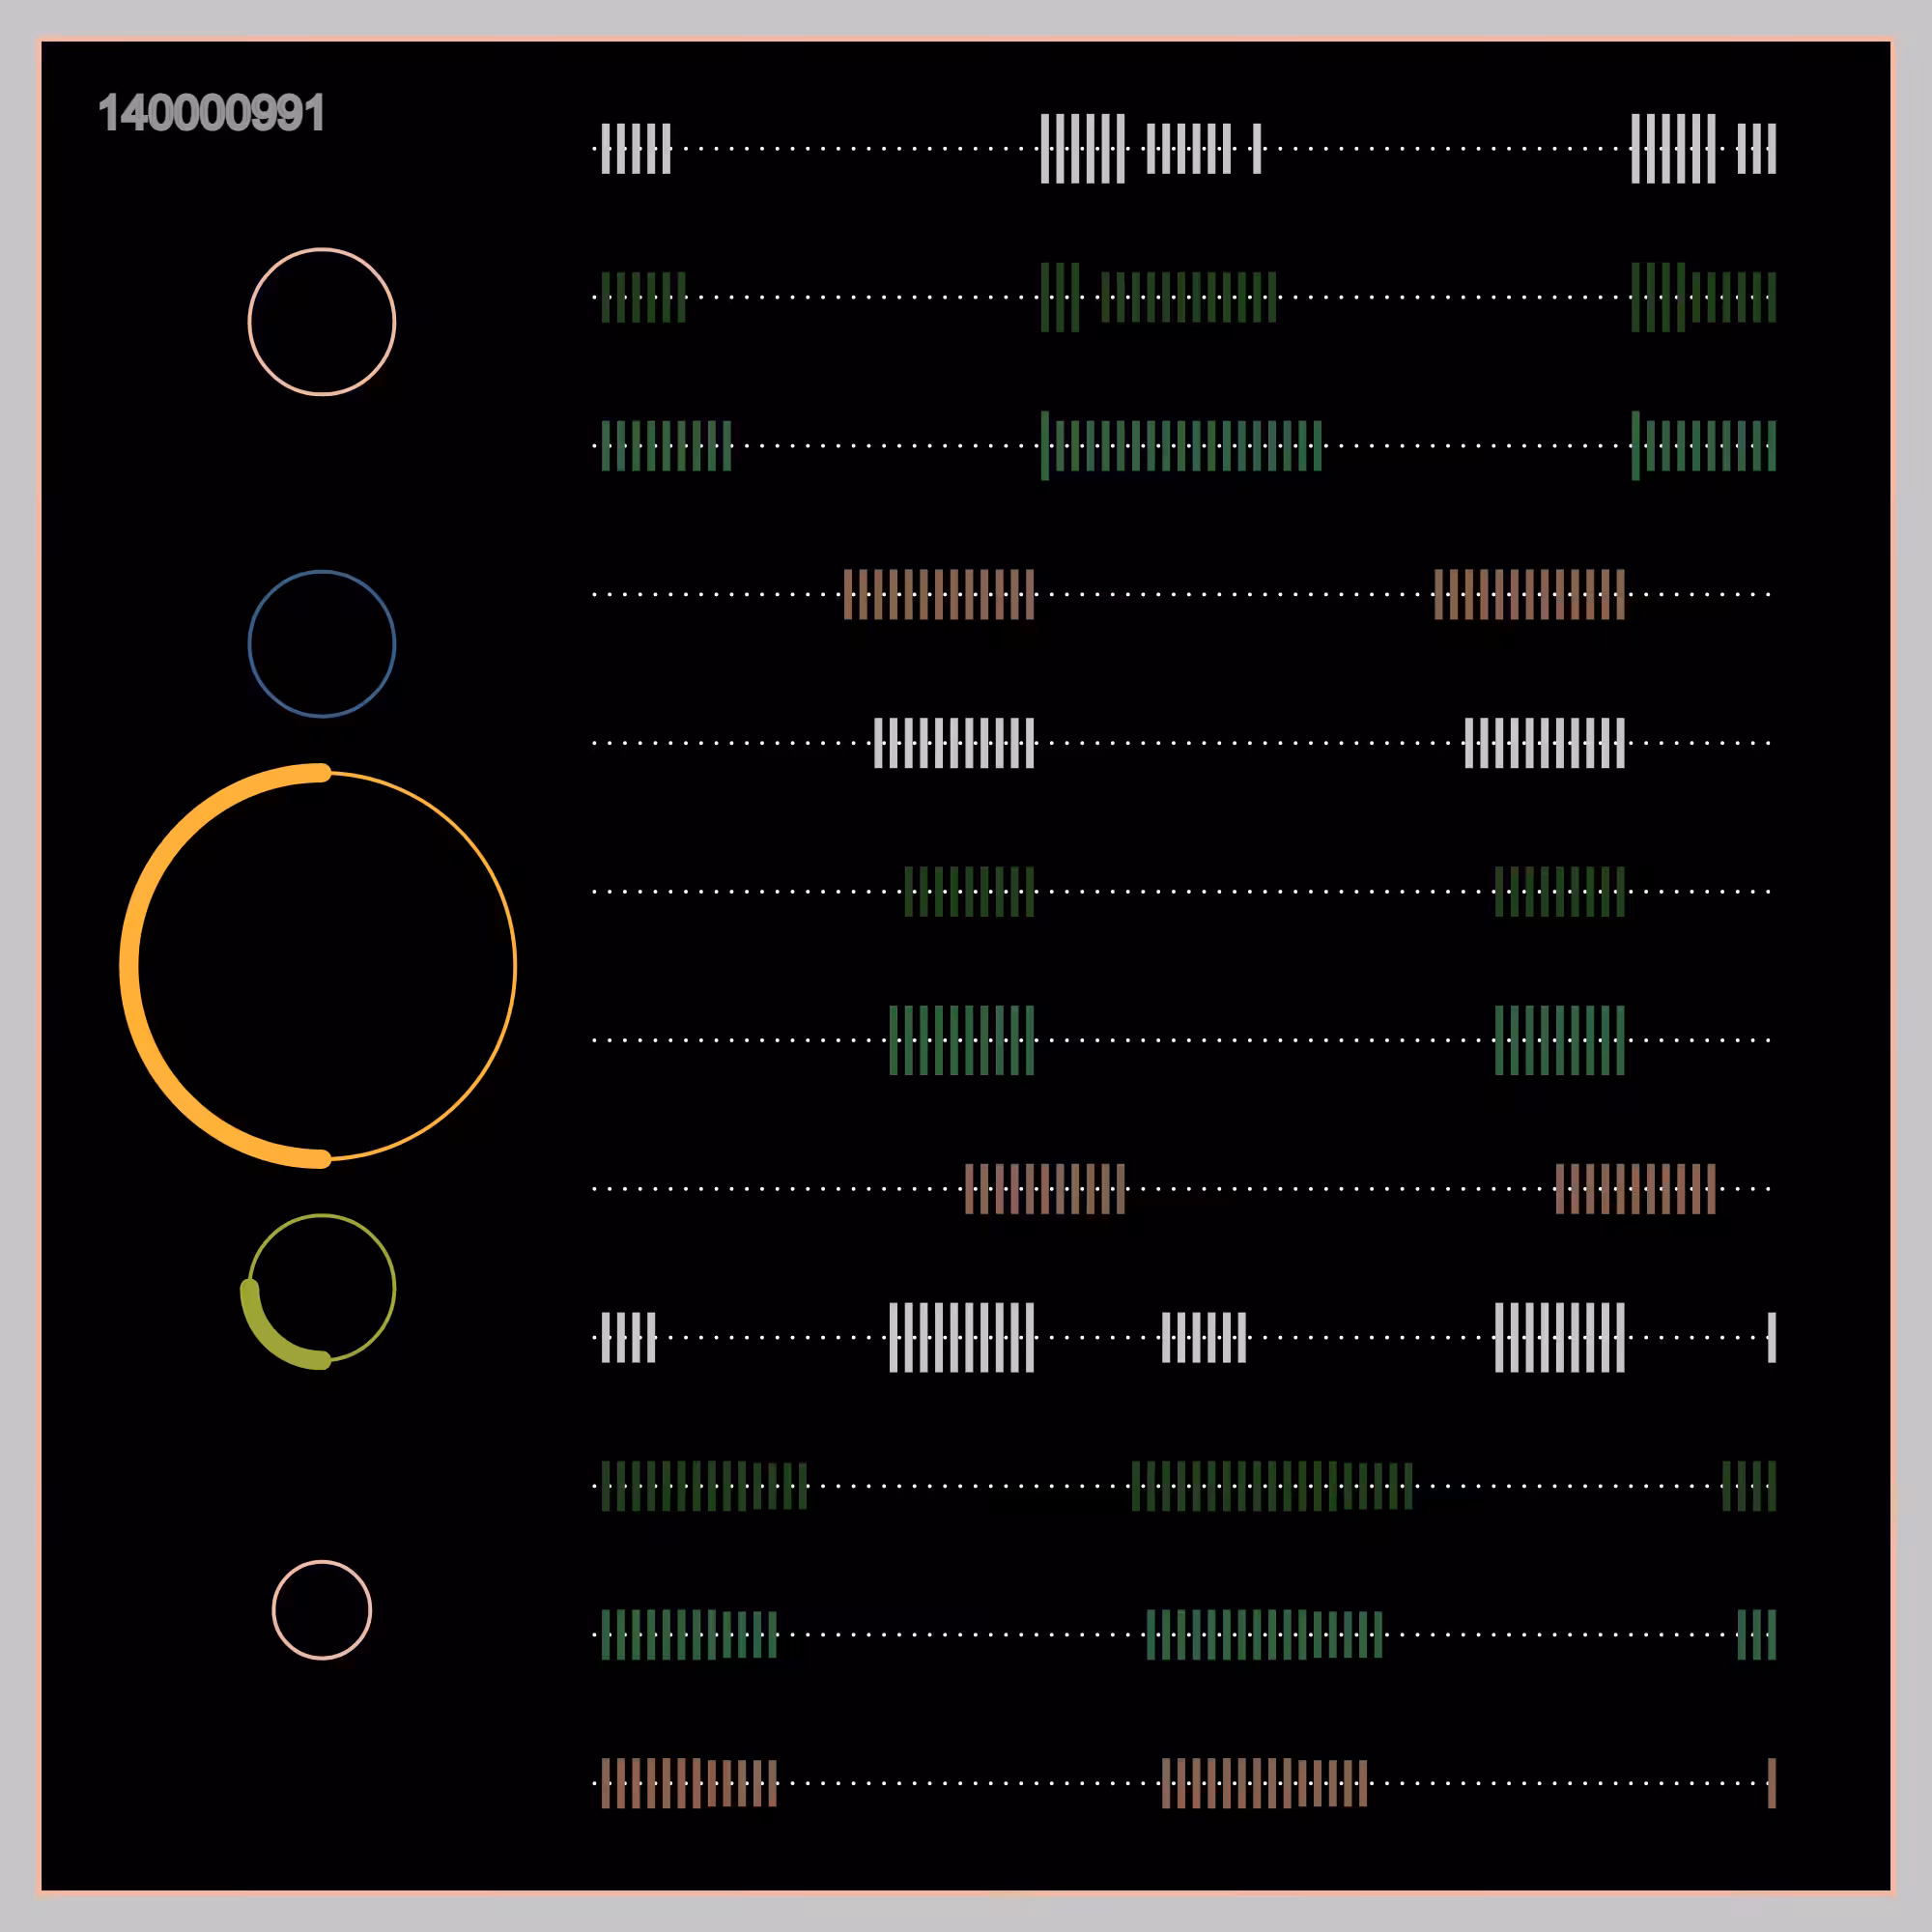Select the isolated single white tick in the top row
This screenshot has height=1932, width=1932.
pos(1257,149)
